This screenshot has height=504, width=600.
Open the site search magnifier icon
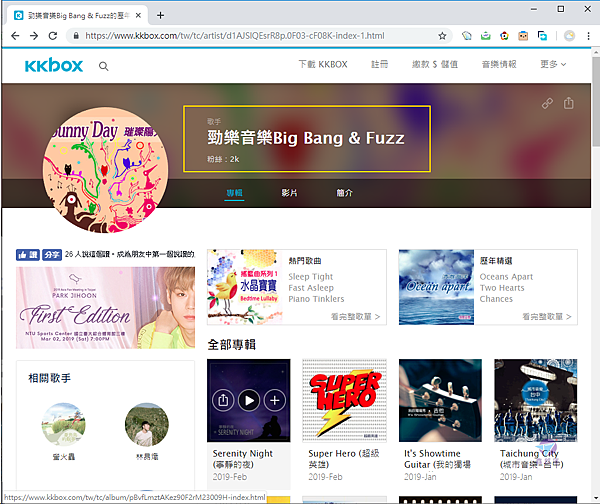(x=103, y=66)
